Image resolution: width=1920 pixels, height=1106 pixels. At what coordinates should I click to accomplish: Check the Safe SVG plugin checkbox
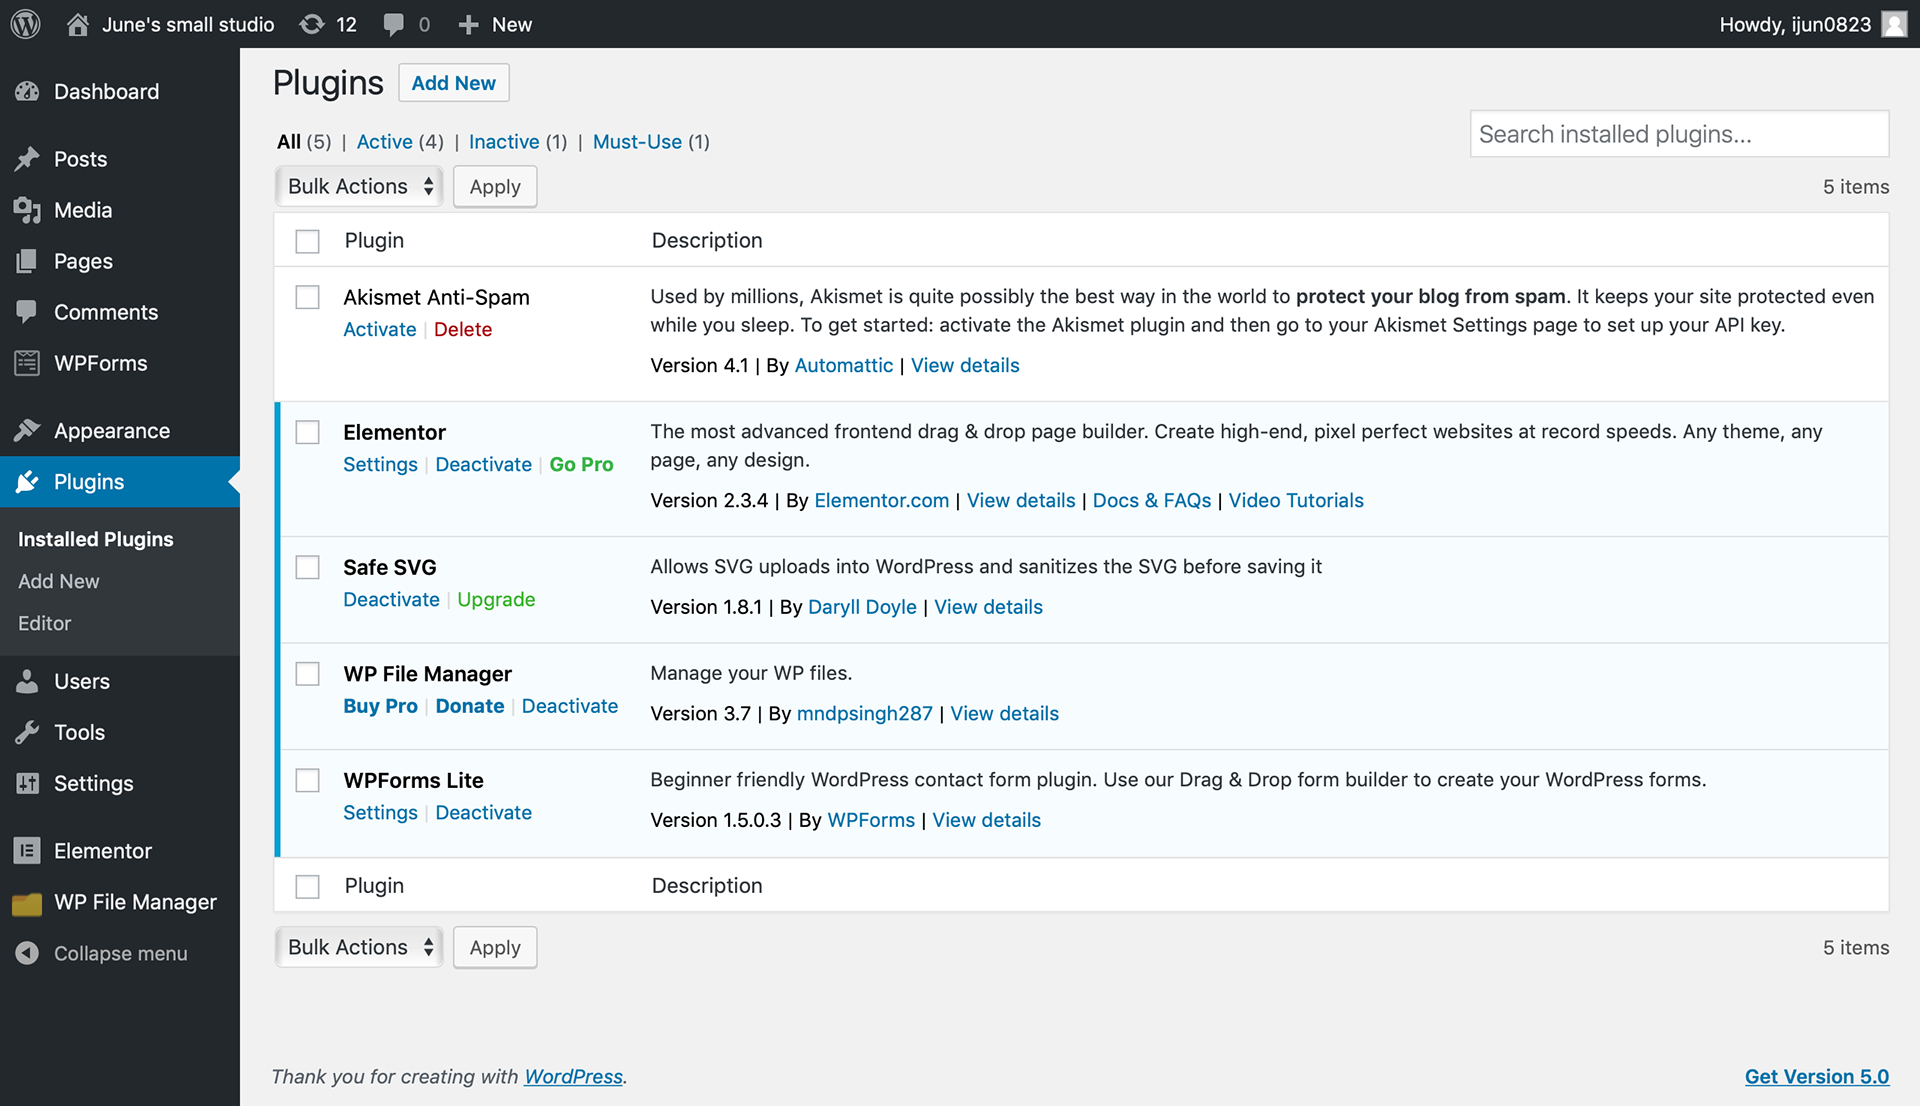point(308,567)
